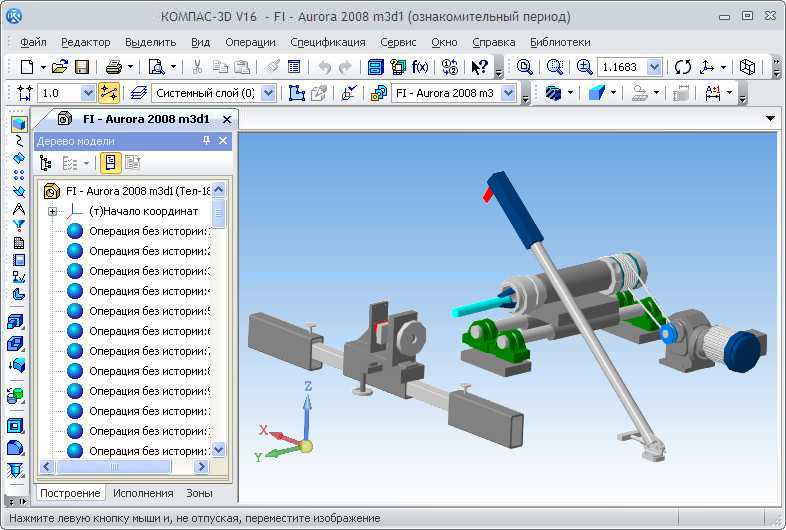Click the Rotate view icon
The width and height of the screenshot is (786, 530).
pos(682,67)
